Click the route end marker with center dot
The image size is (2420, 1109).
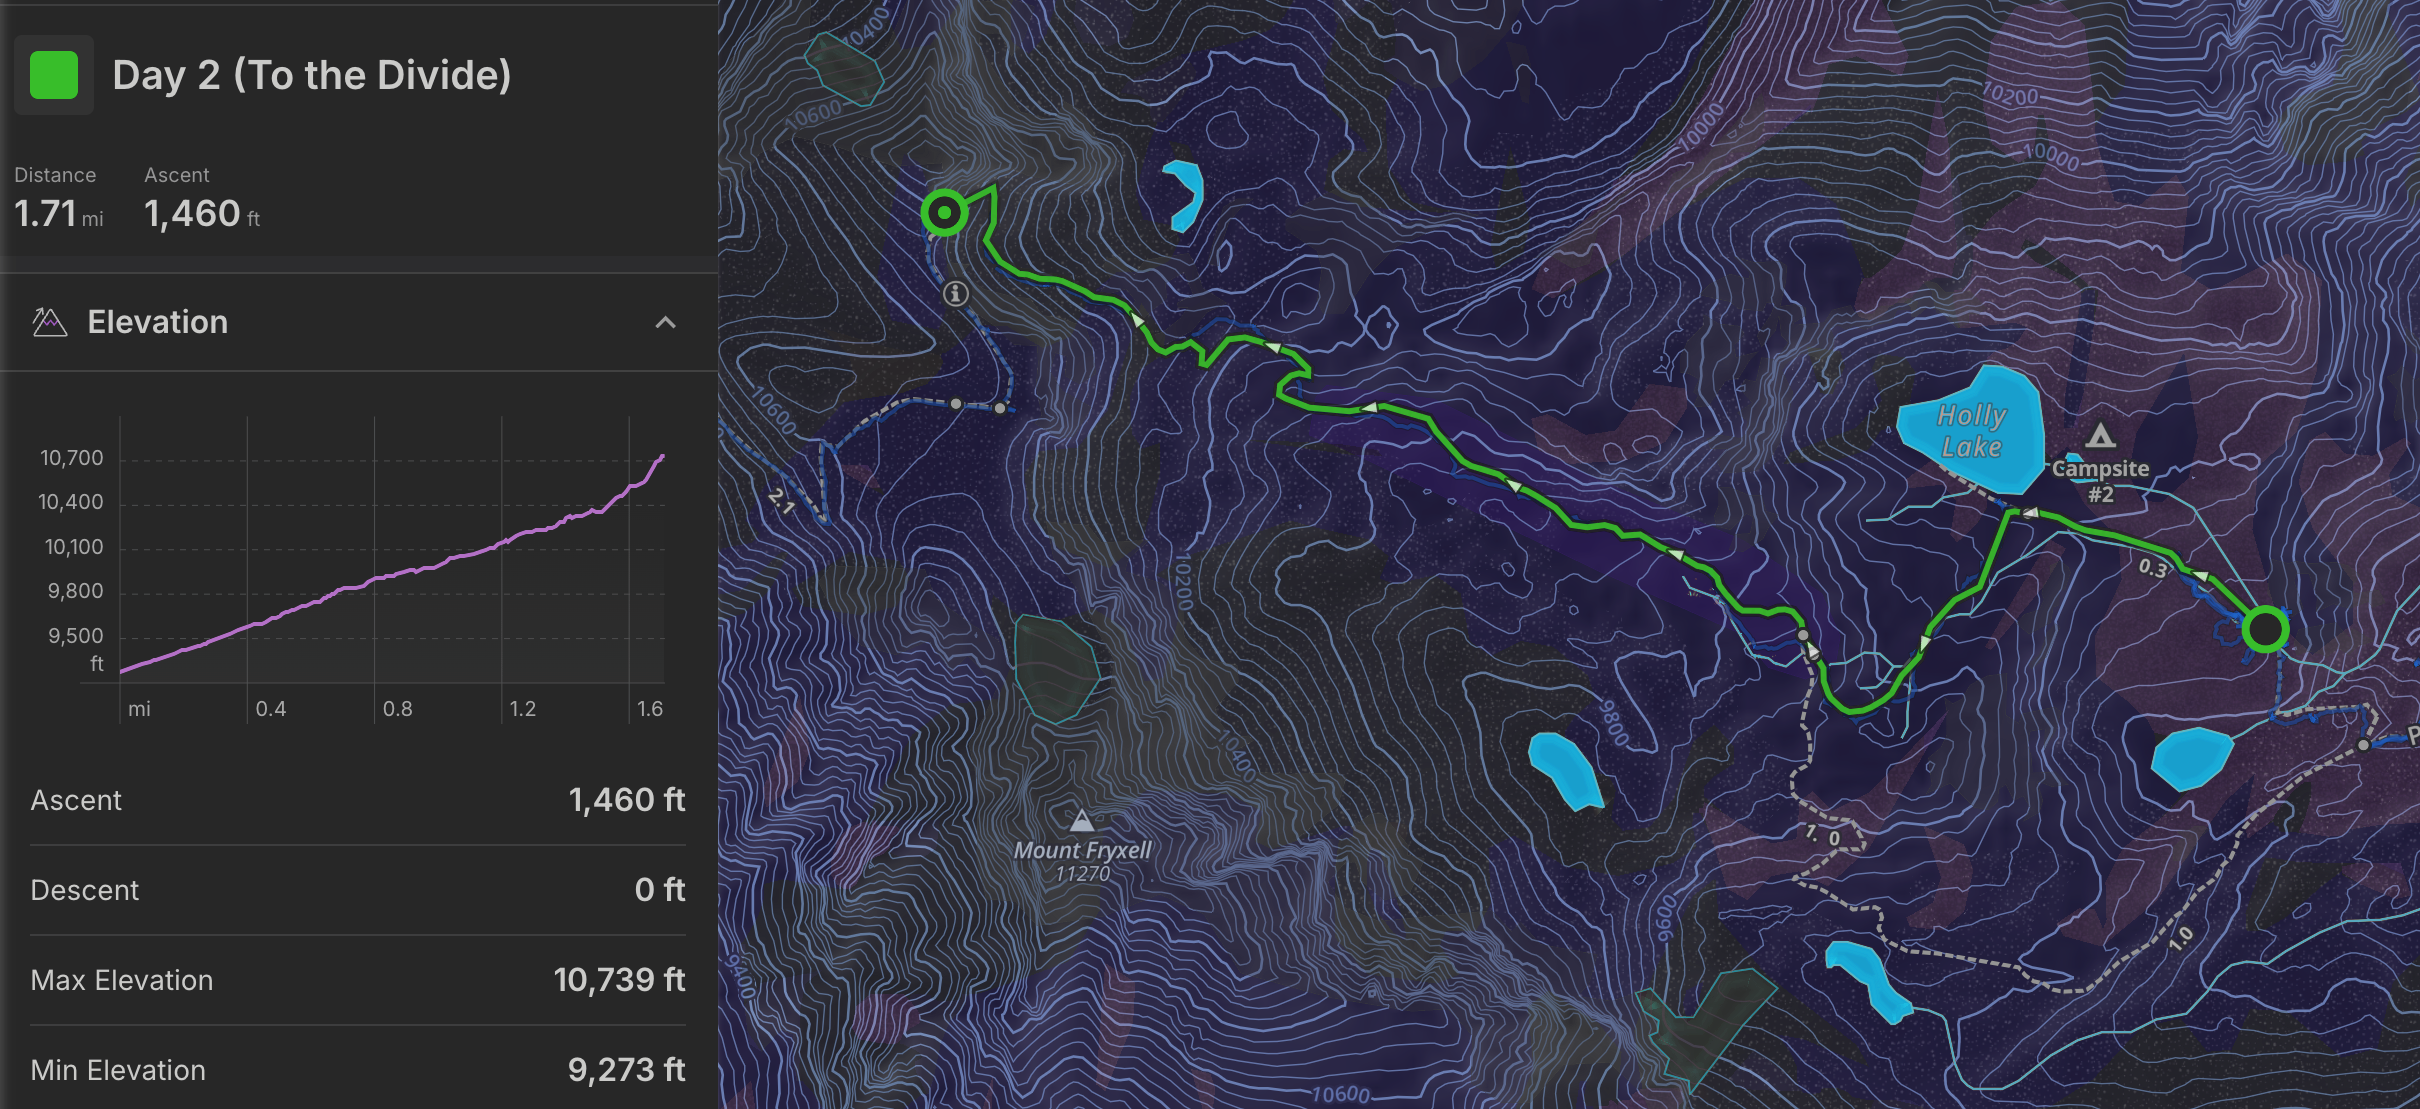944,212
